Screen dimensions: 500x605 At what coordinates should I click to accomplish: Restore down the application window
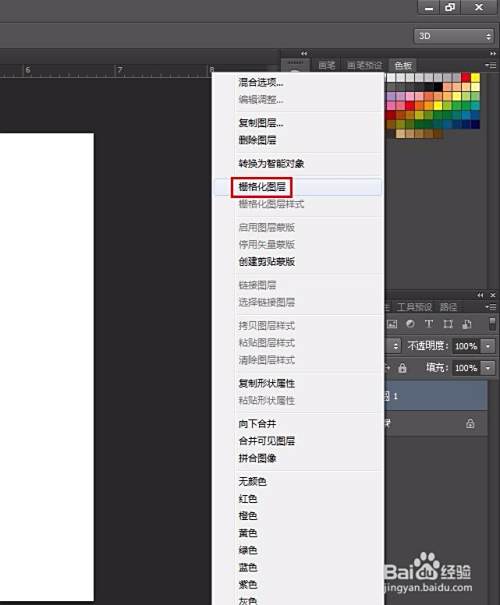(x=450, y=7)
